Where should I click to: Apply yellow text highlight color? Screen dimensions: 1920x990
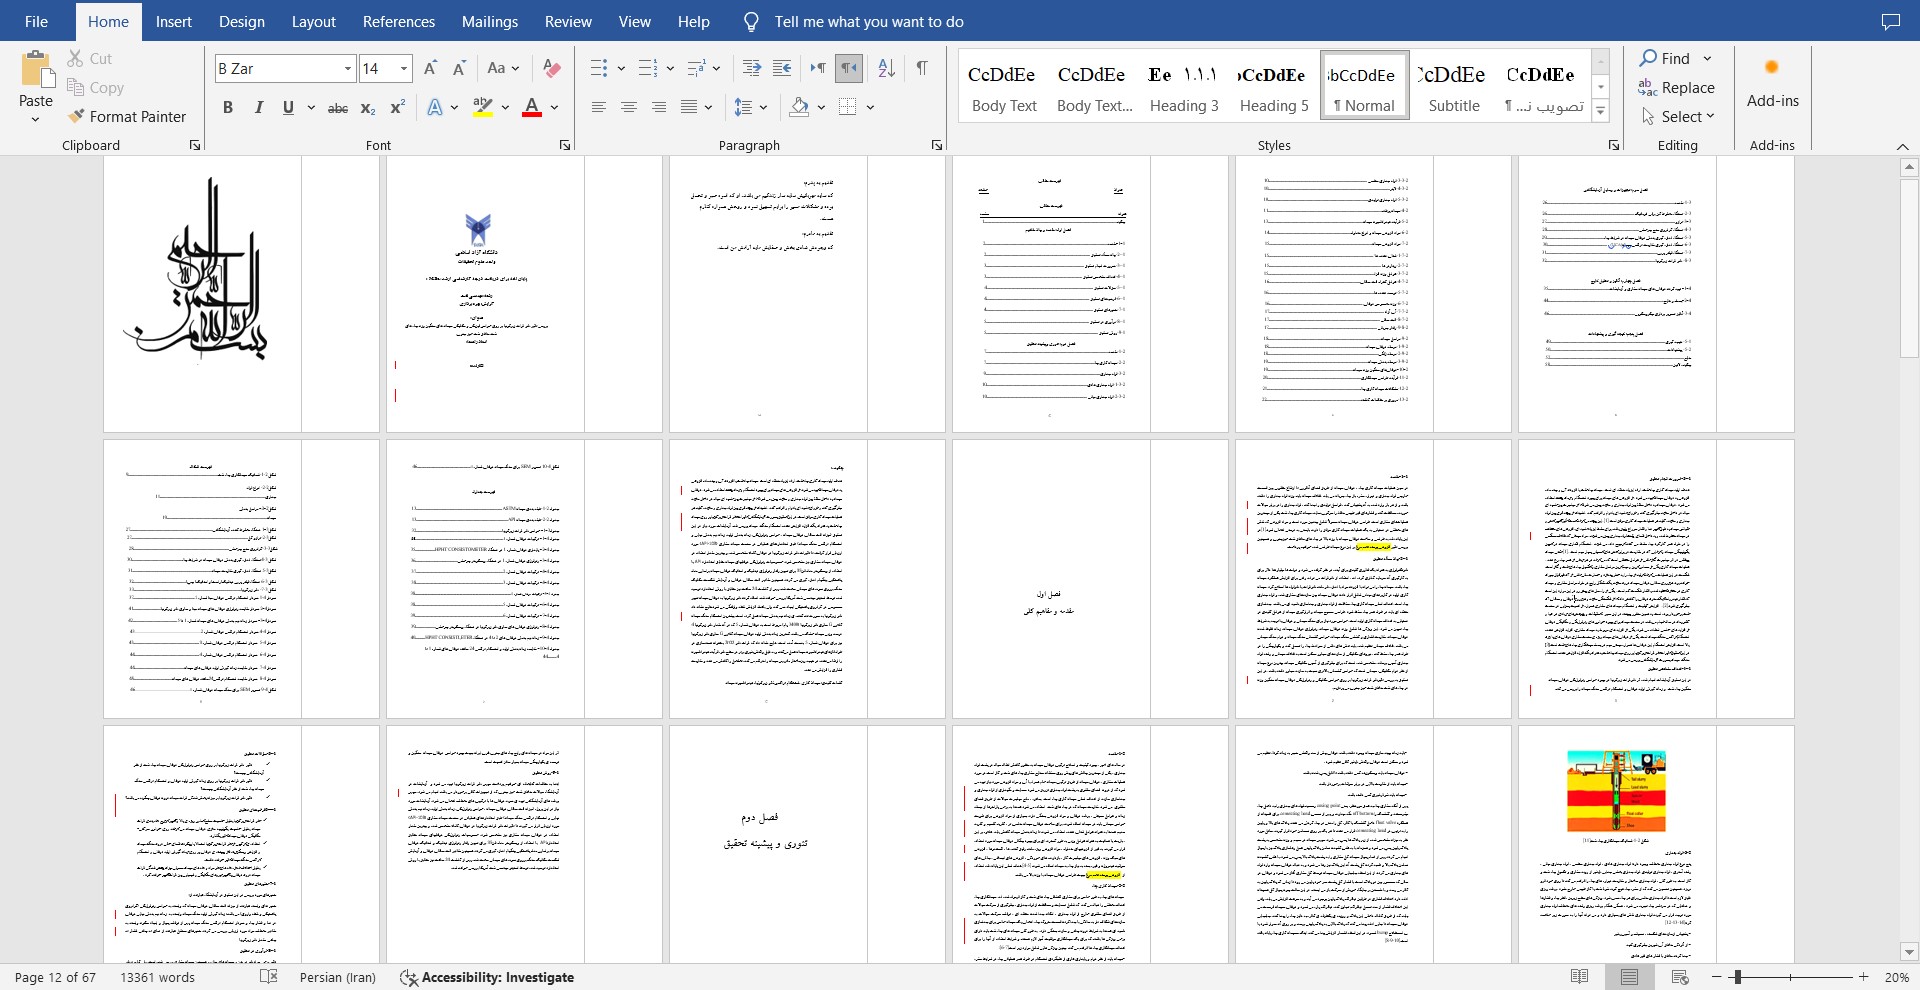click(483, 108)
